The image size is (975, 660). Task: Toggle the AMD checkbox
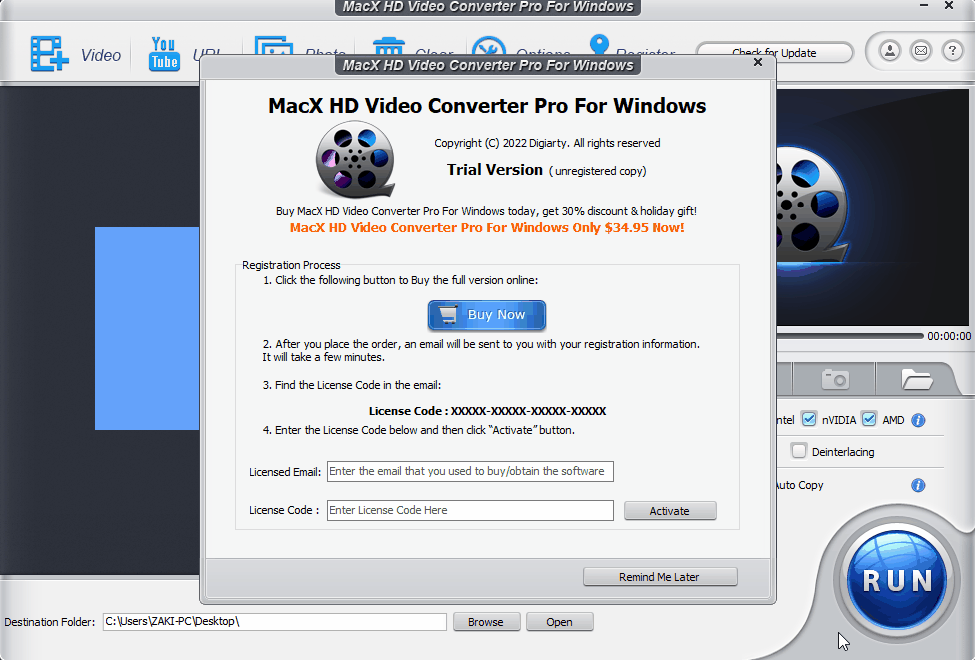click(869, 419)
